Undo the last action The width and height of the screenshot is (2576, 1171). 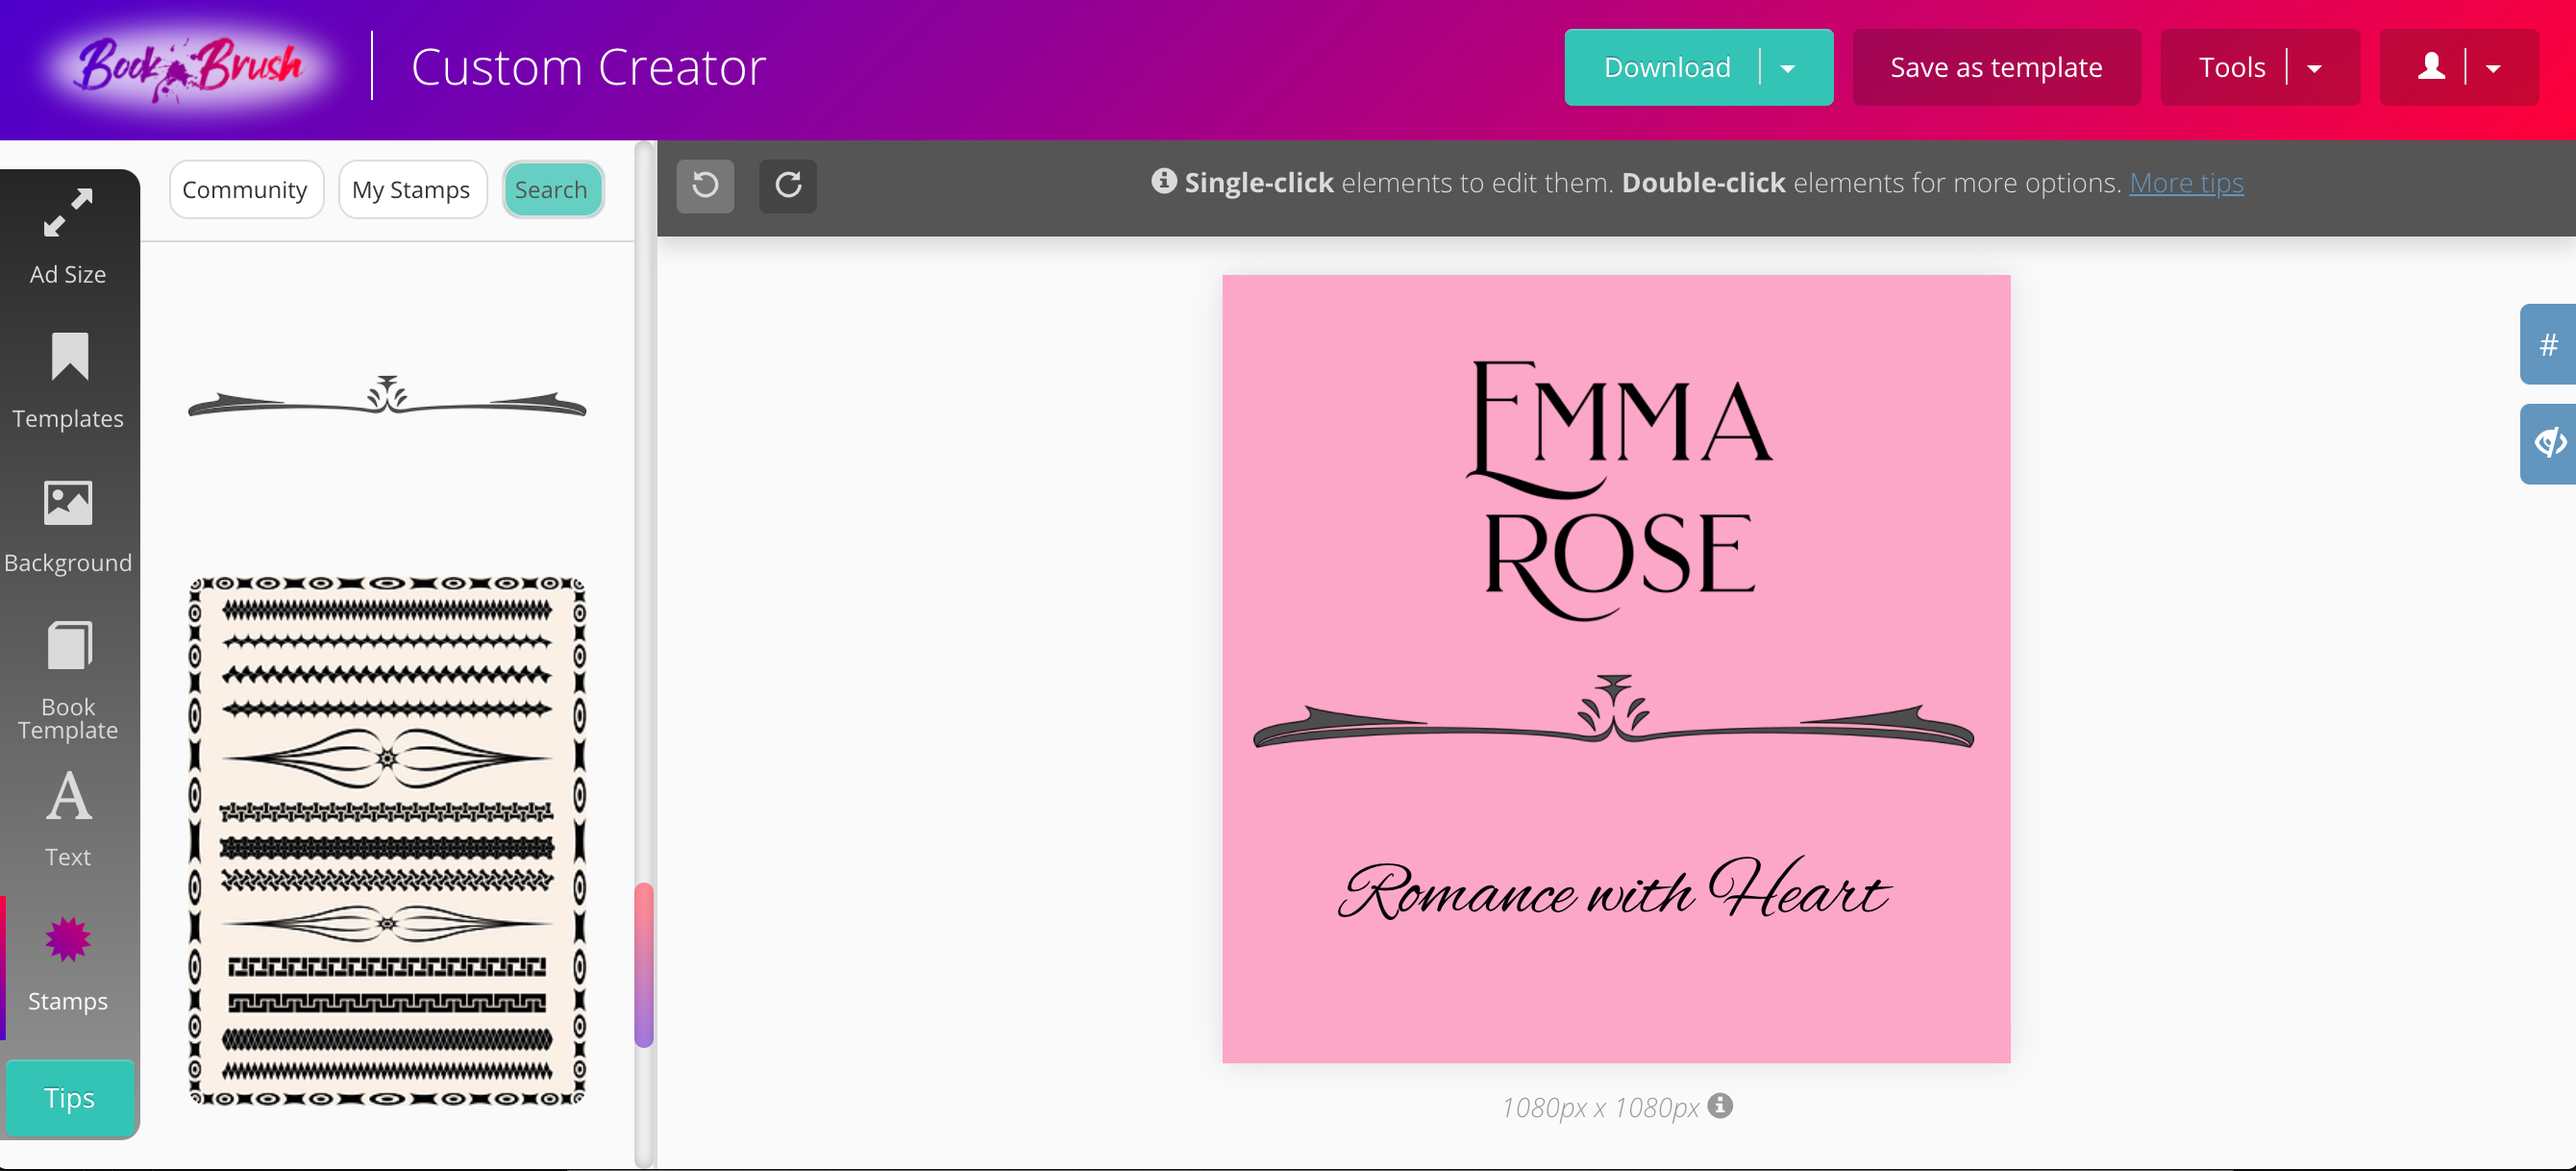705,185
